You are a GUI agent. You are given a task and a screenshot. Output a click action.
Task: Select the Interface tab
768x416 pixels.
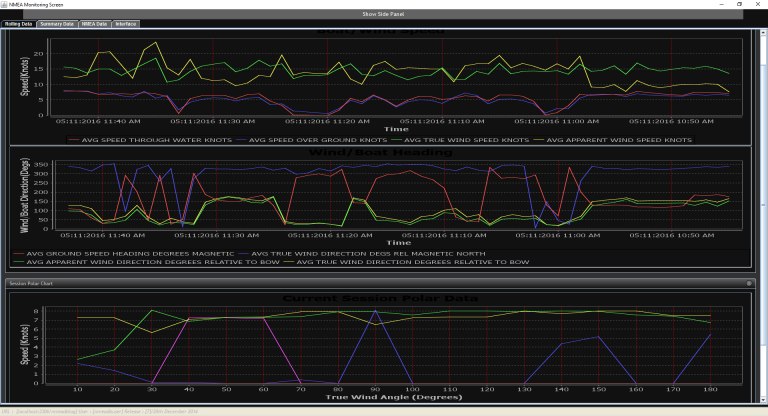[126, 24]
